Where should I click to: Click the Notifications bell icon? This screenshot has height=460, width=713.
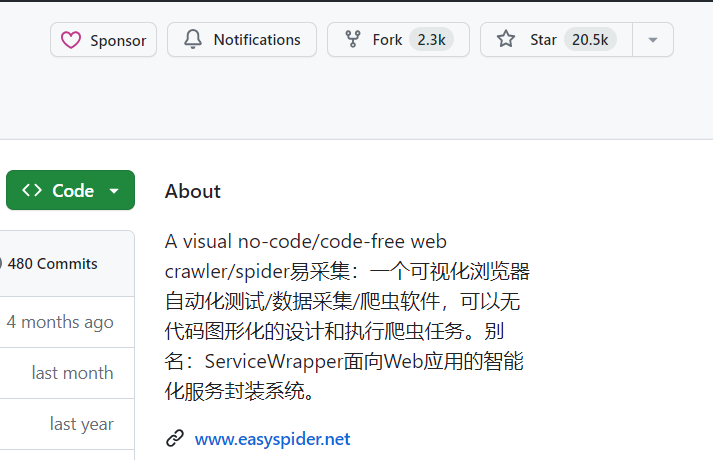[193, 39]
